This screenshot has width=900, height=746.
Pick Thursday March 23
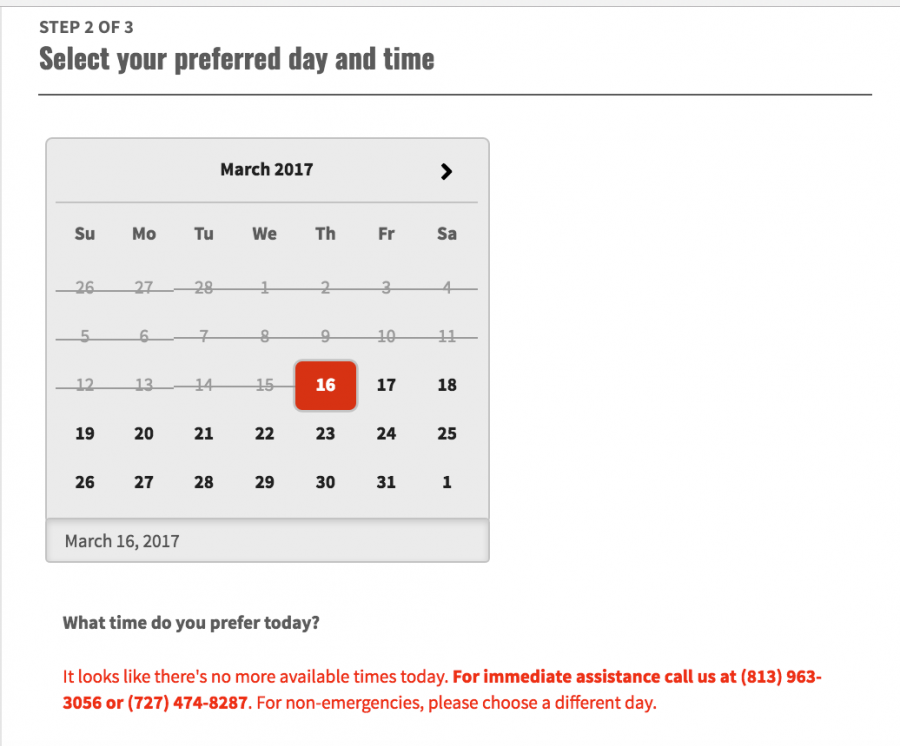(325, 433)
